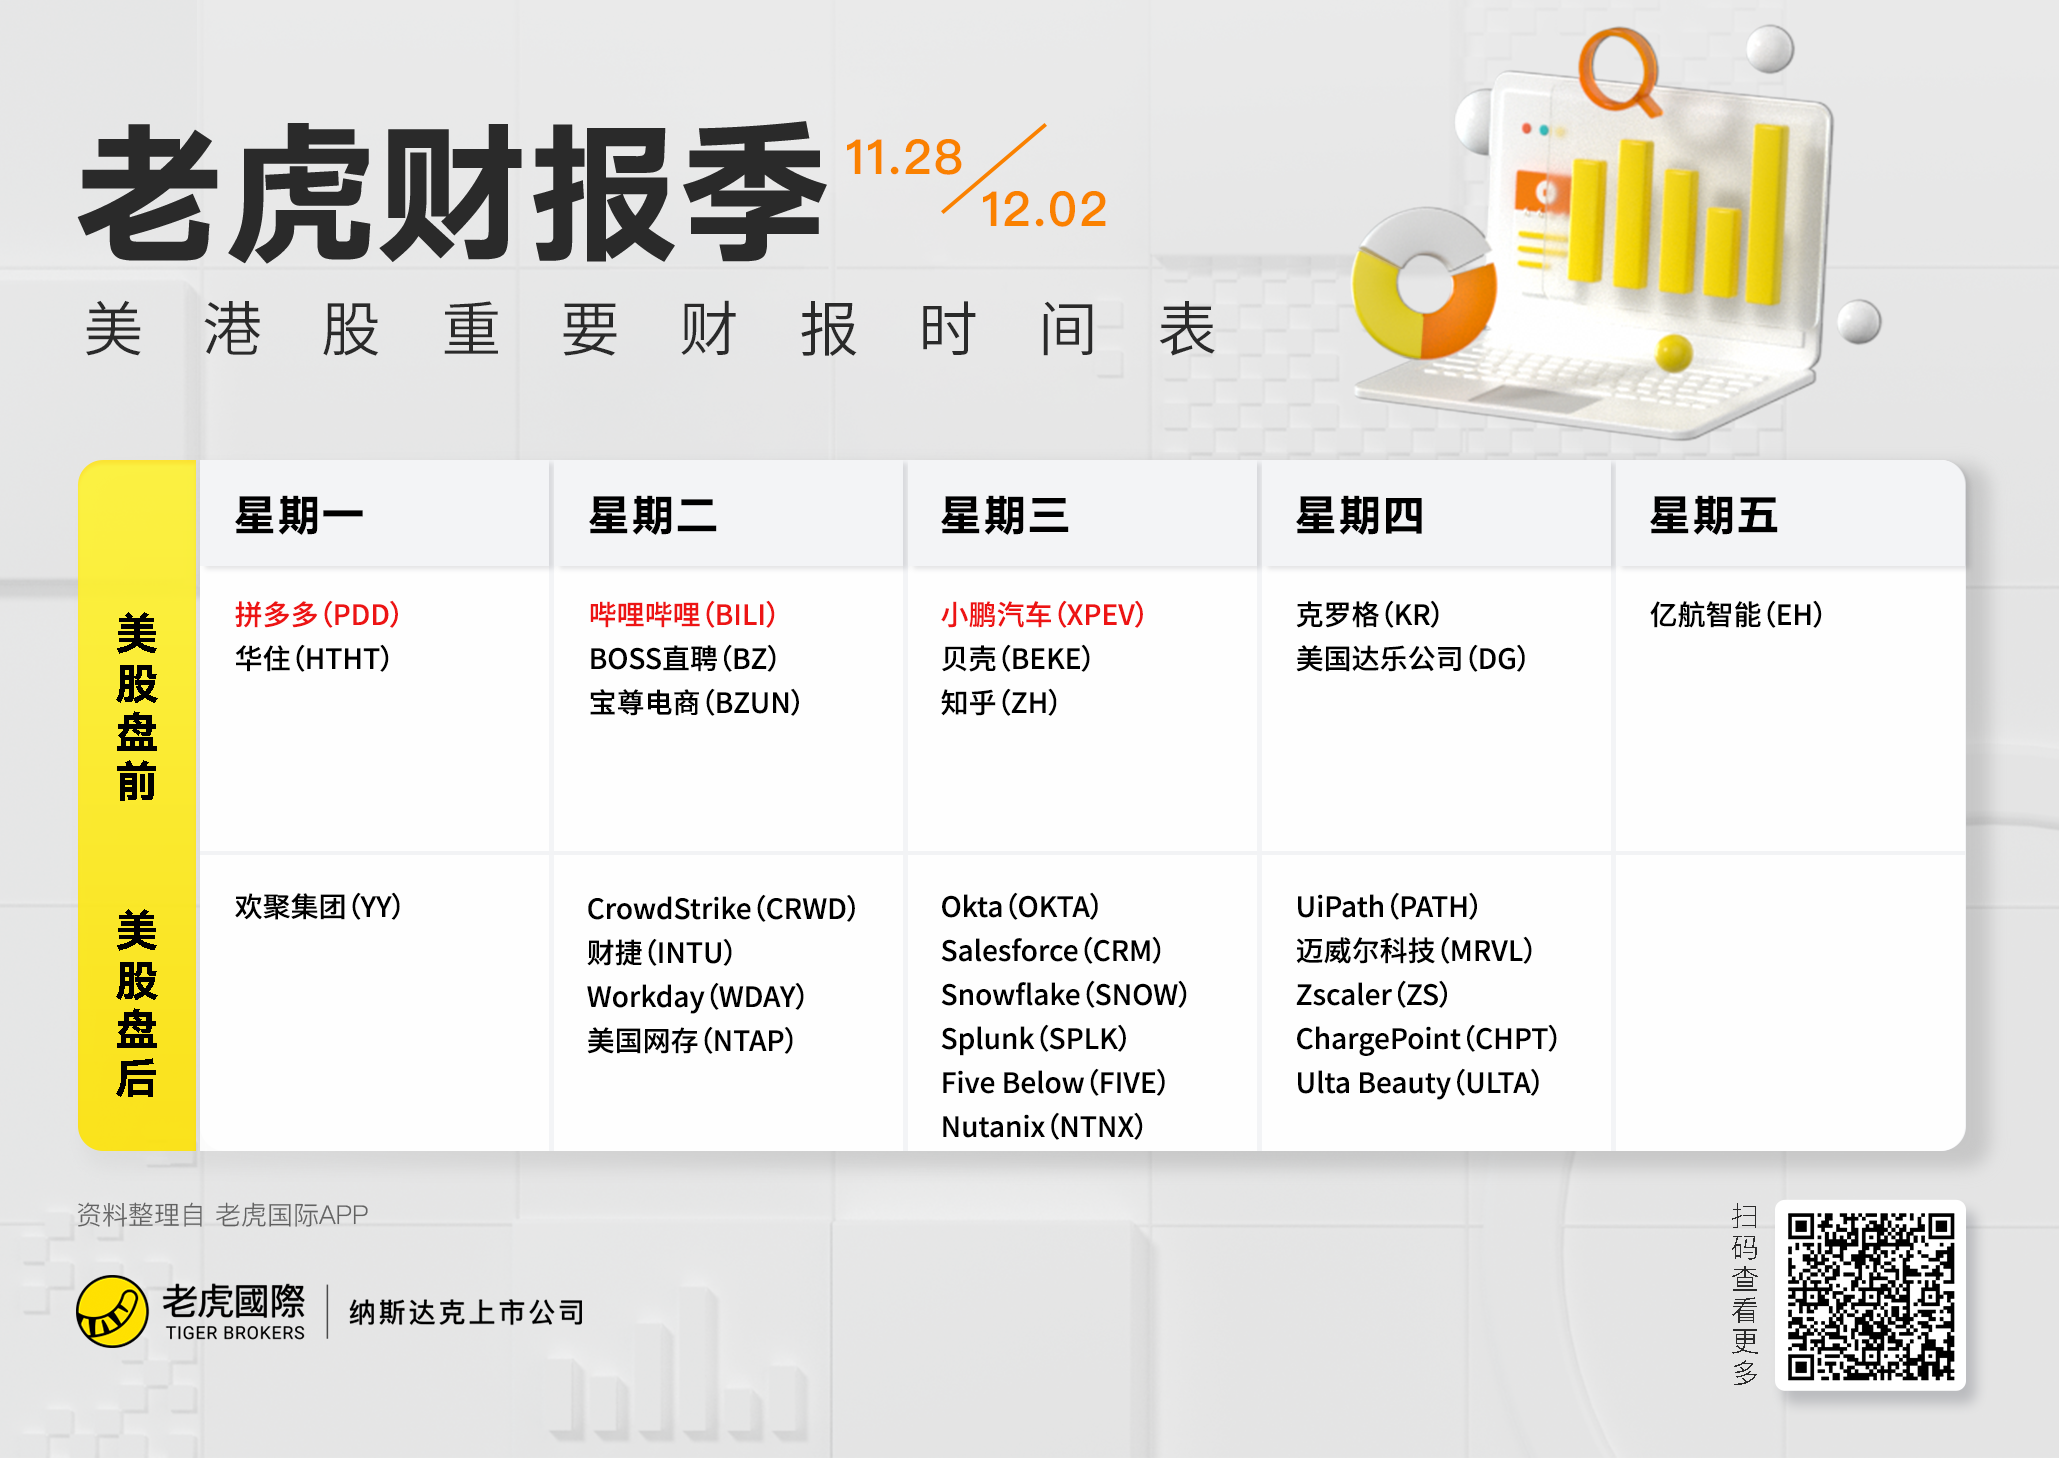Click 小鹏汽车 (XPEV) entry
Screen dimensions: 2059x1458
click(x=1042, y=614)
